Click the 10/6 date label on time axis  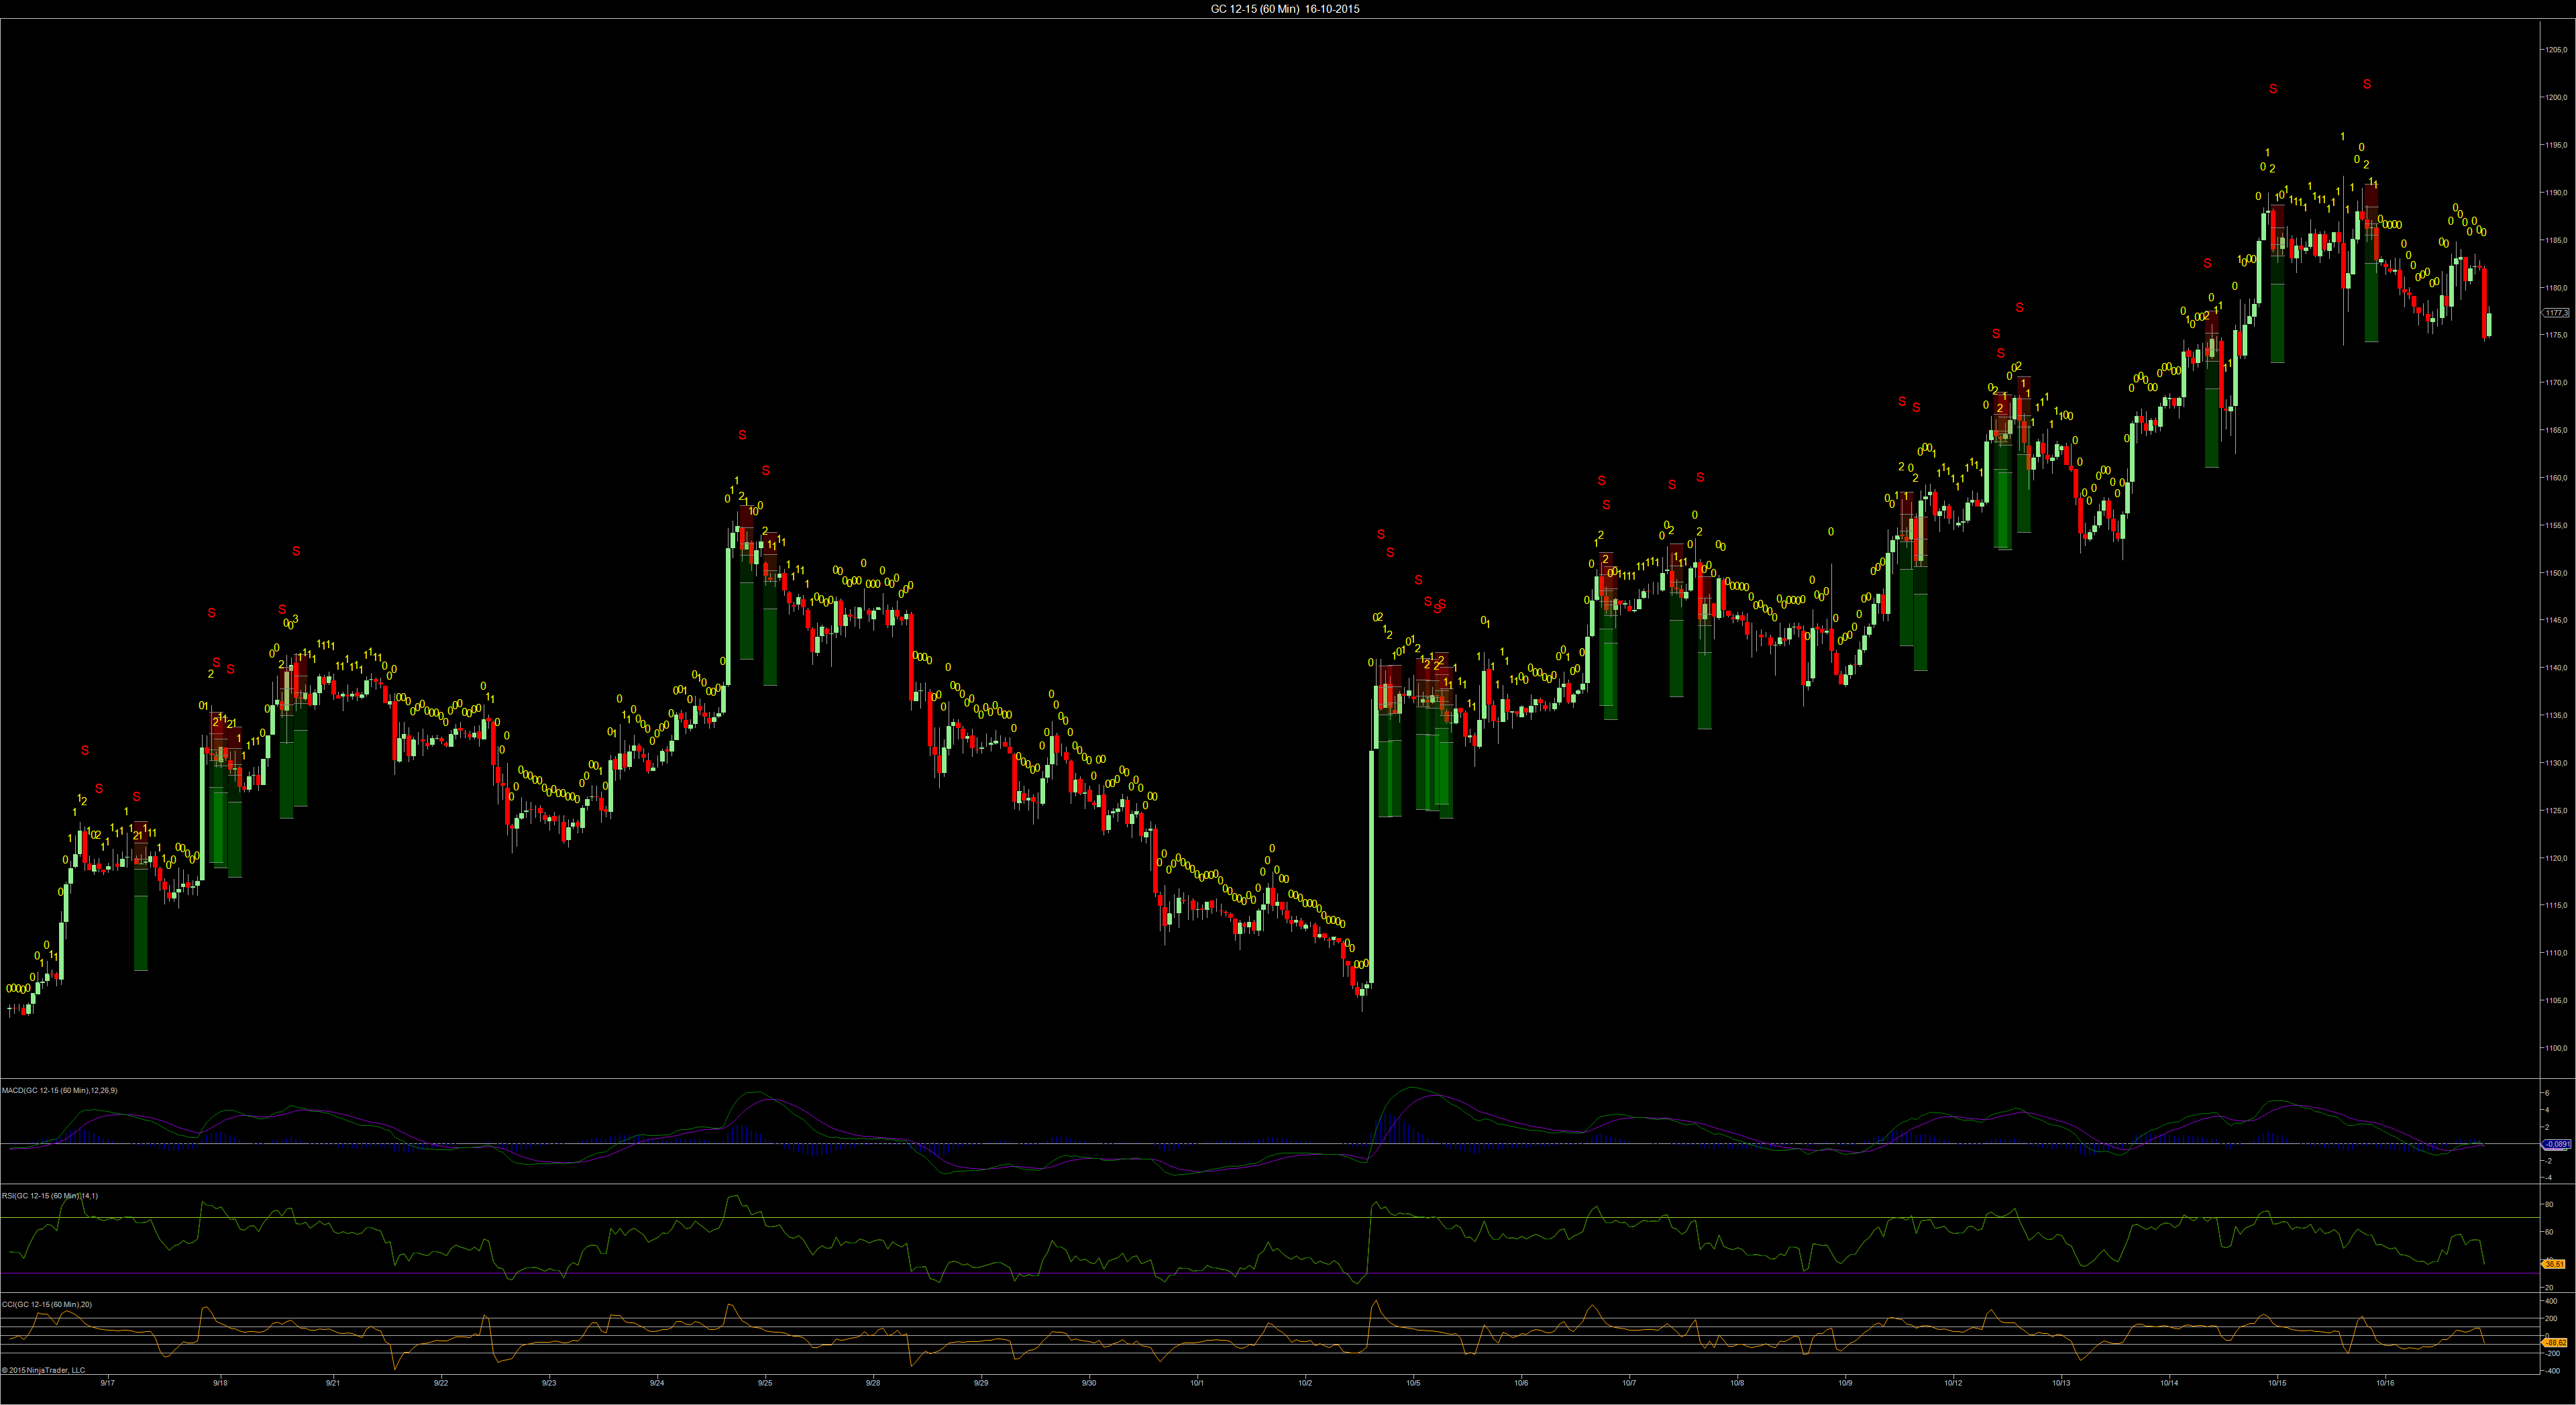pos(1521,1384)
